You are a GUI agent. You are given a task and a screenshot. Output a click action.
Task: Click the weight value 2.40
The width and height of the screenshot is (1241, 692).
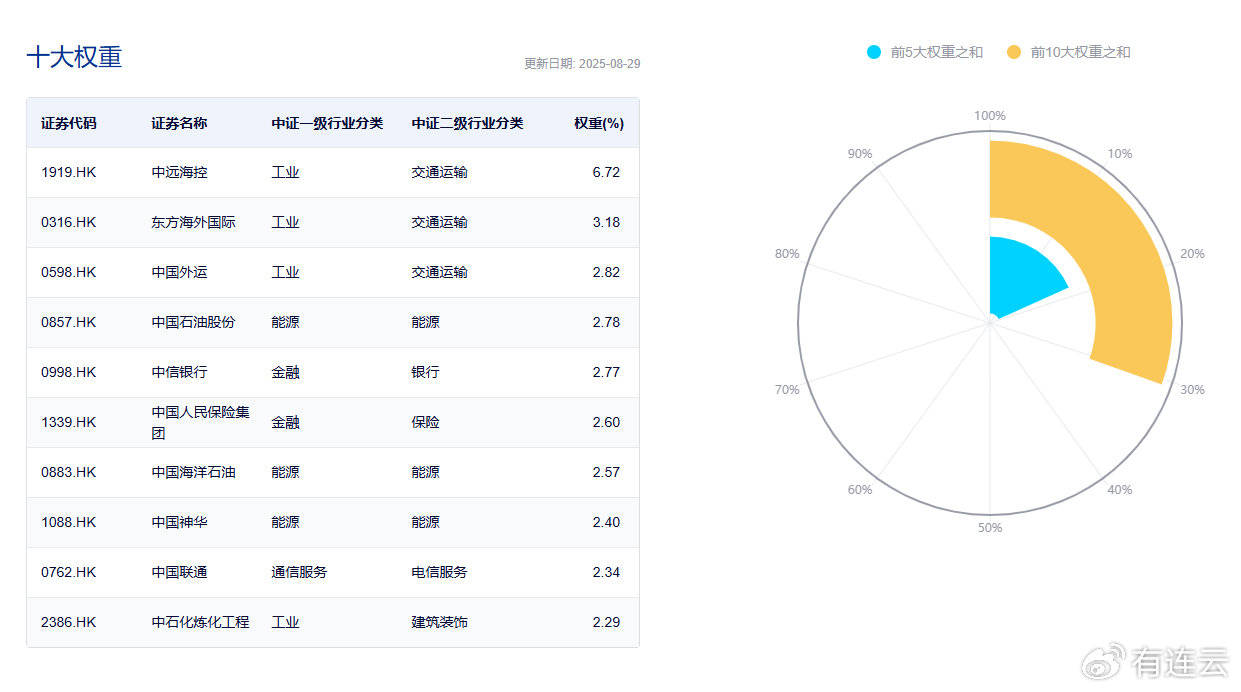[606, 522]
